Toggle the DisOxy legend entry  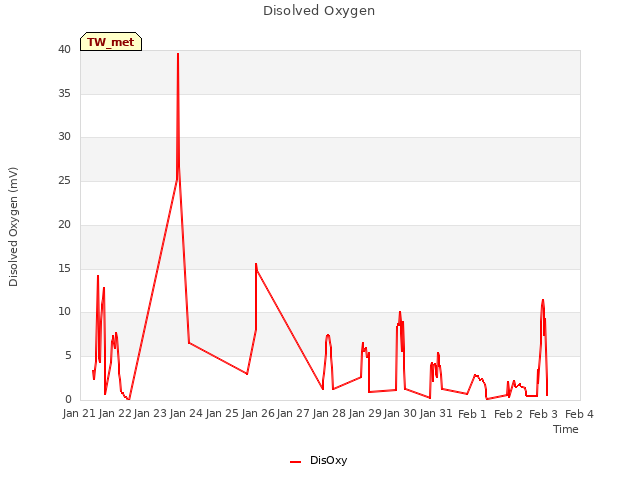click(318, 460)
